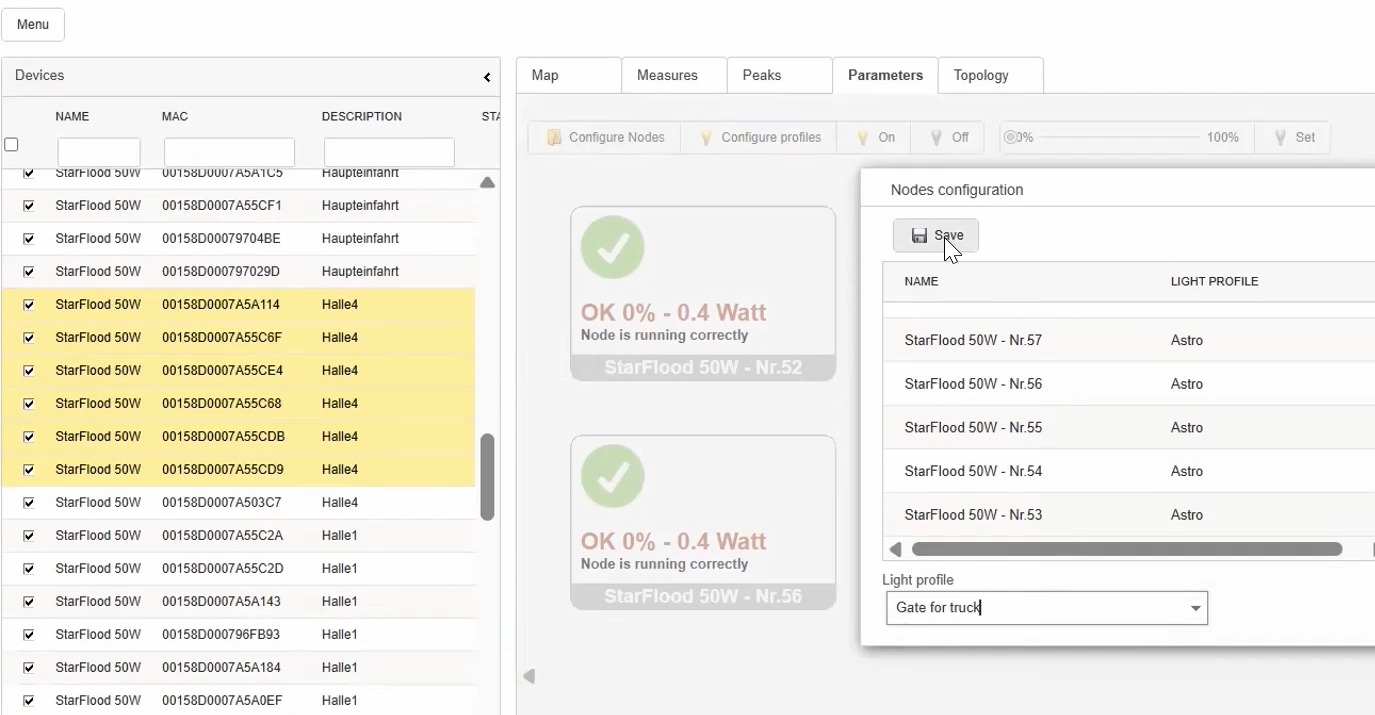This screenshot has height=715, width=1375.
Task: Click Astro profile cell of Nr.57
Action: pos(1187,340)
